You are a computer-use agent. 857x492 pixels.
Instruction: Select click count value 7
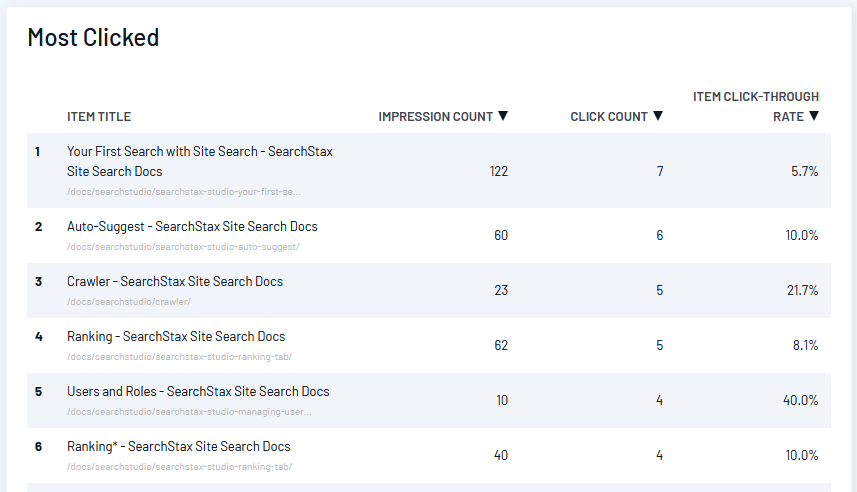pyautogui.click(x=660, y=171)
